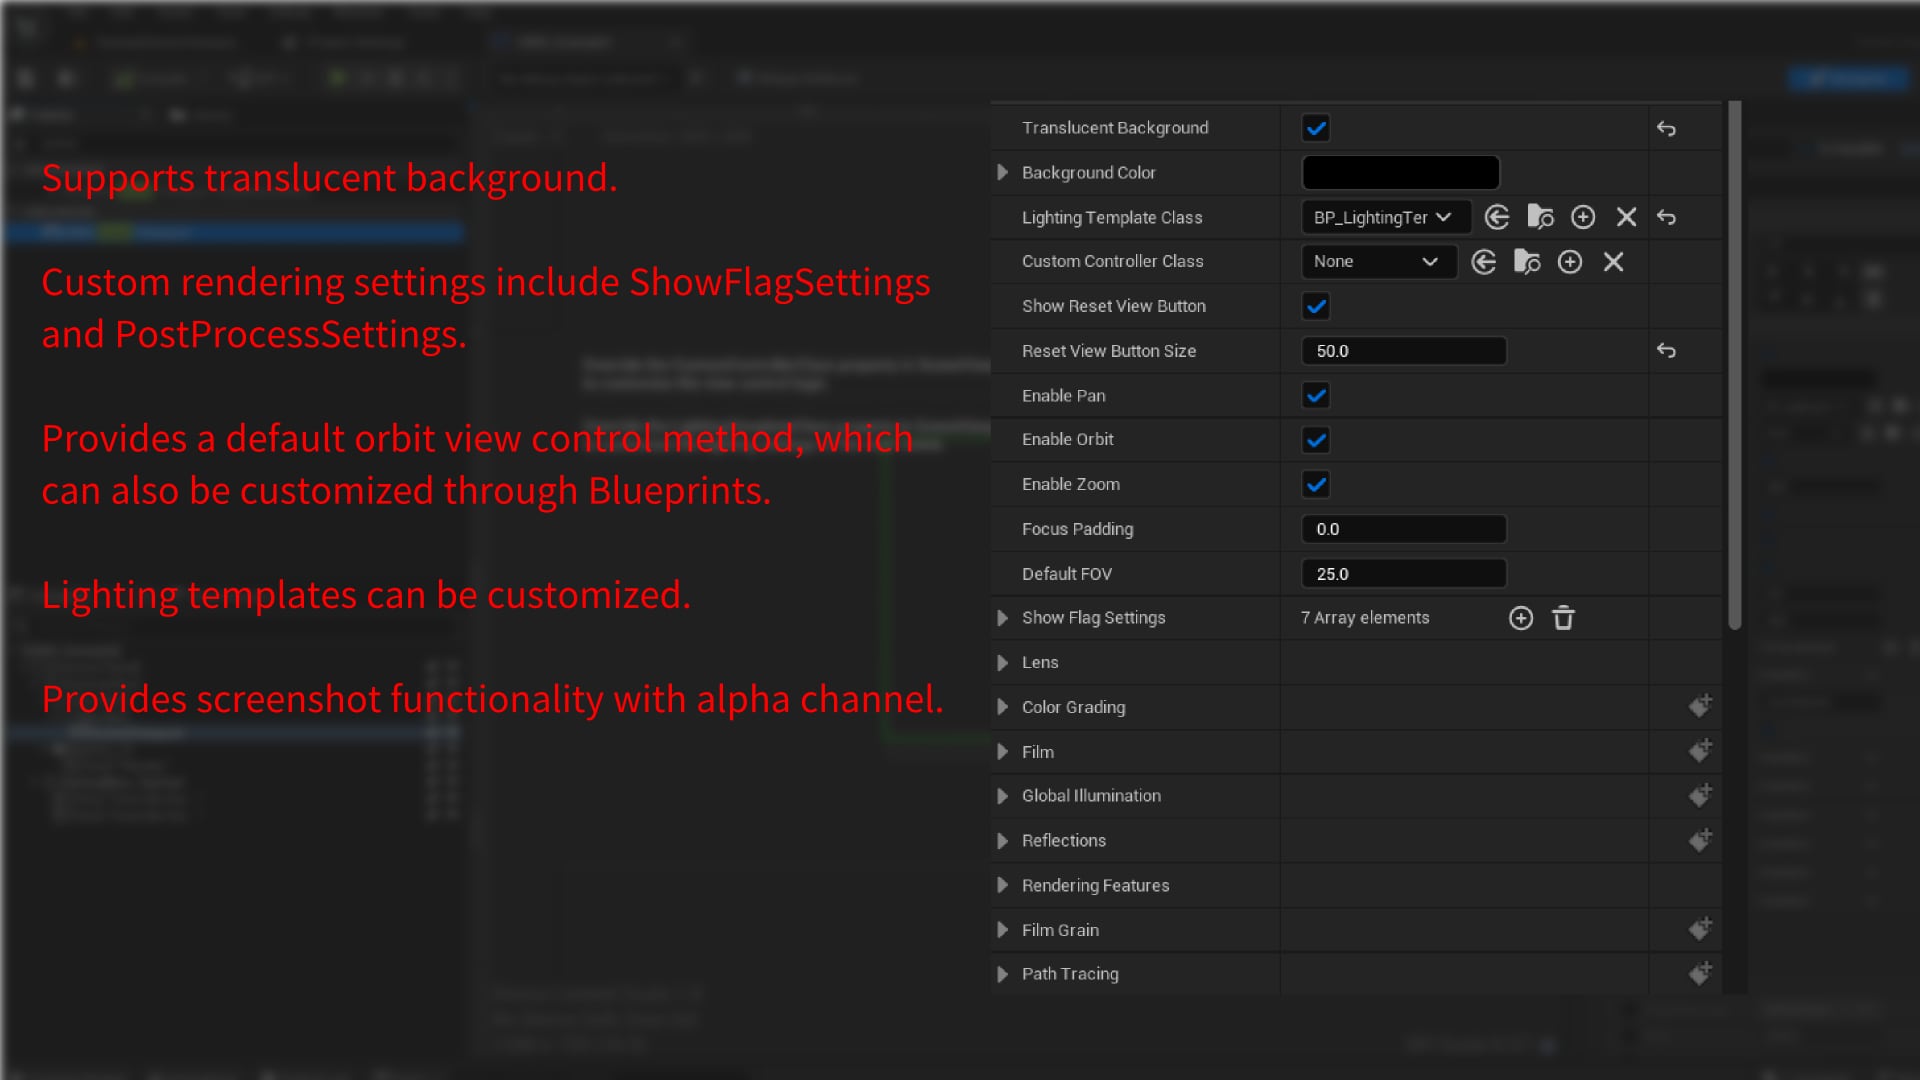Viewport: 1920px width, 1080px height.
Task: Expand the Color Grading section
Action: point(1002,707)
